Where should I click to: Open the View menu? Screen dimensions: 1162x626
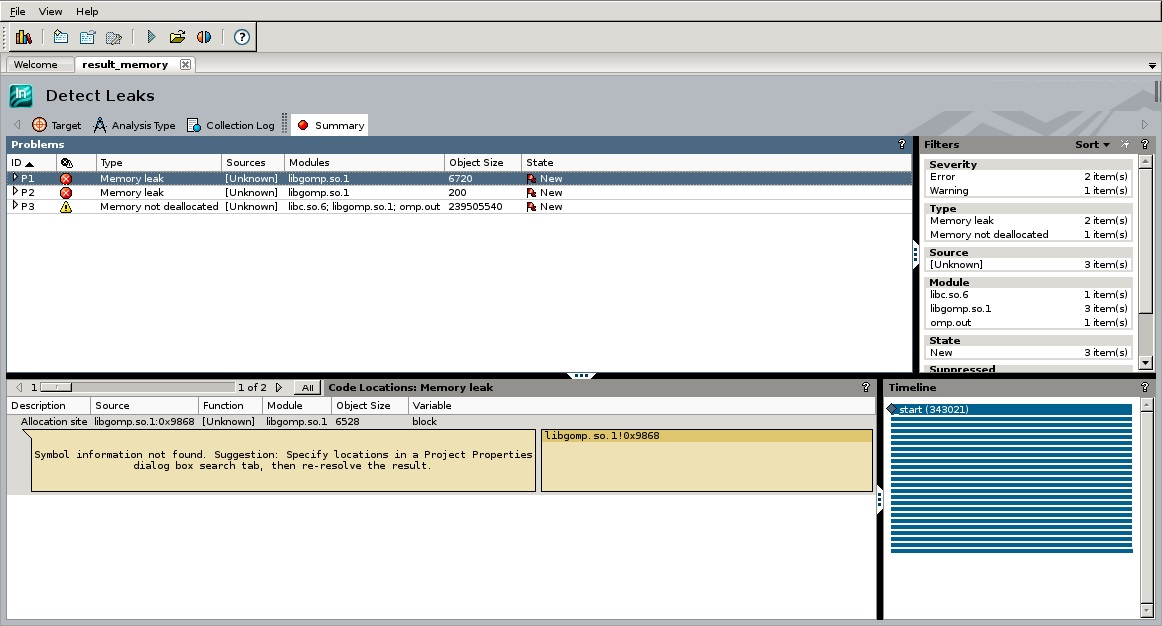tap(50, 11)
